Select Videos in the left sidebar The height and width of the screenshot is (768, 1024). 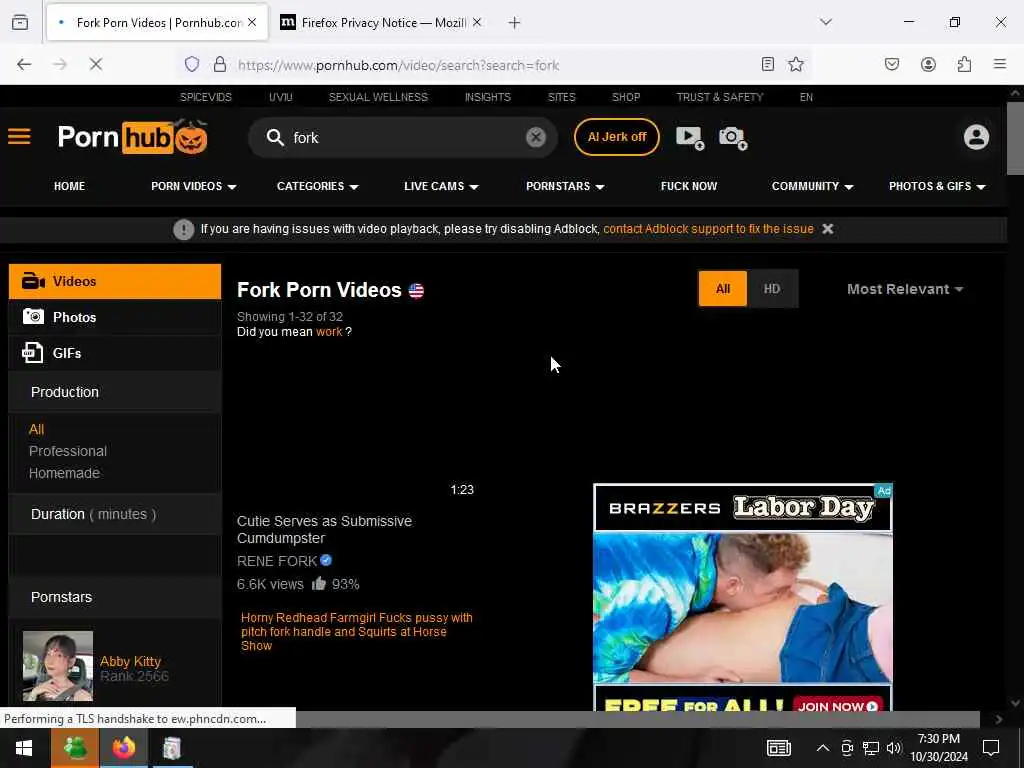click(x=115, y=281)
